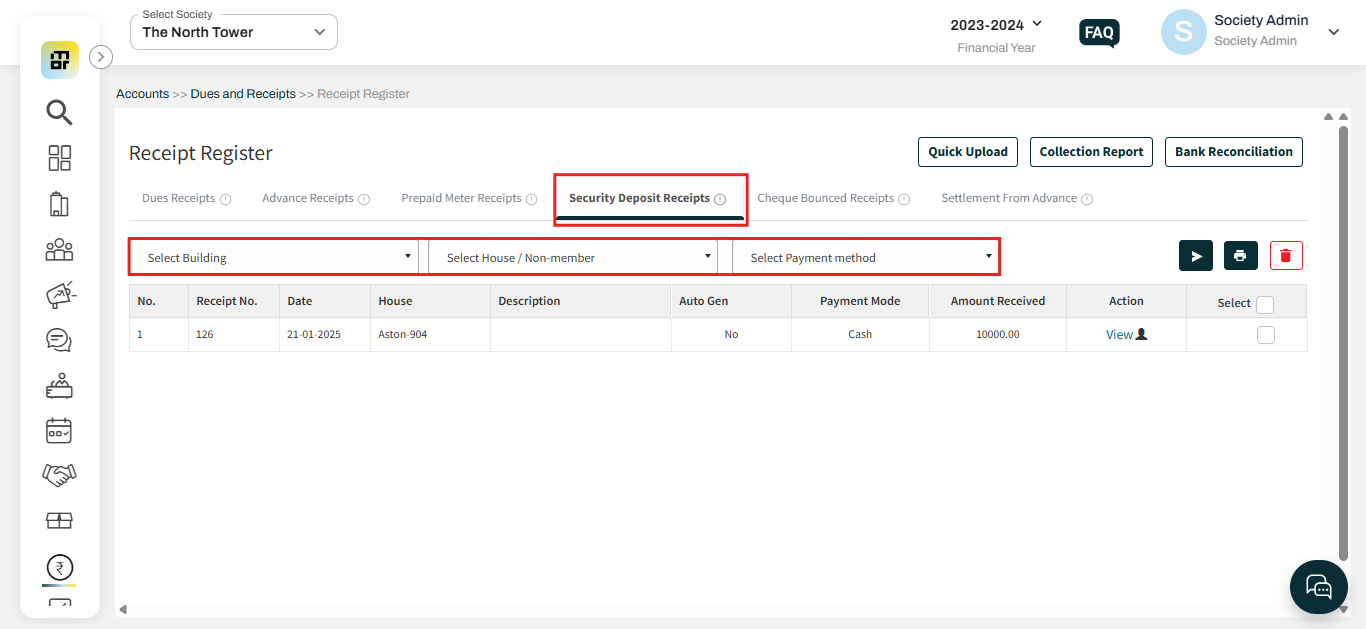Click View link for receipt 126
Viewport: 1366px width, 629px height.
coord(1119,335)
